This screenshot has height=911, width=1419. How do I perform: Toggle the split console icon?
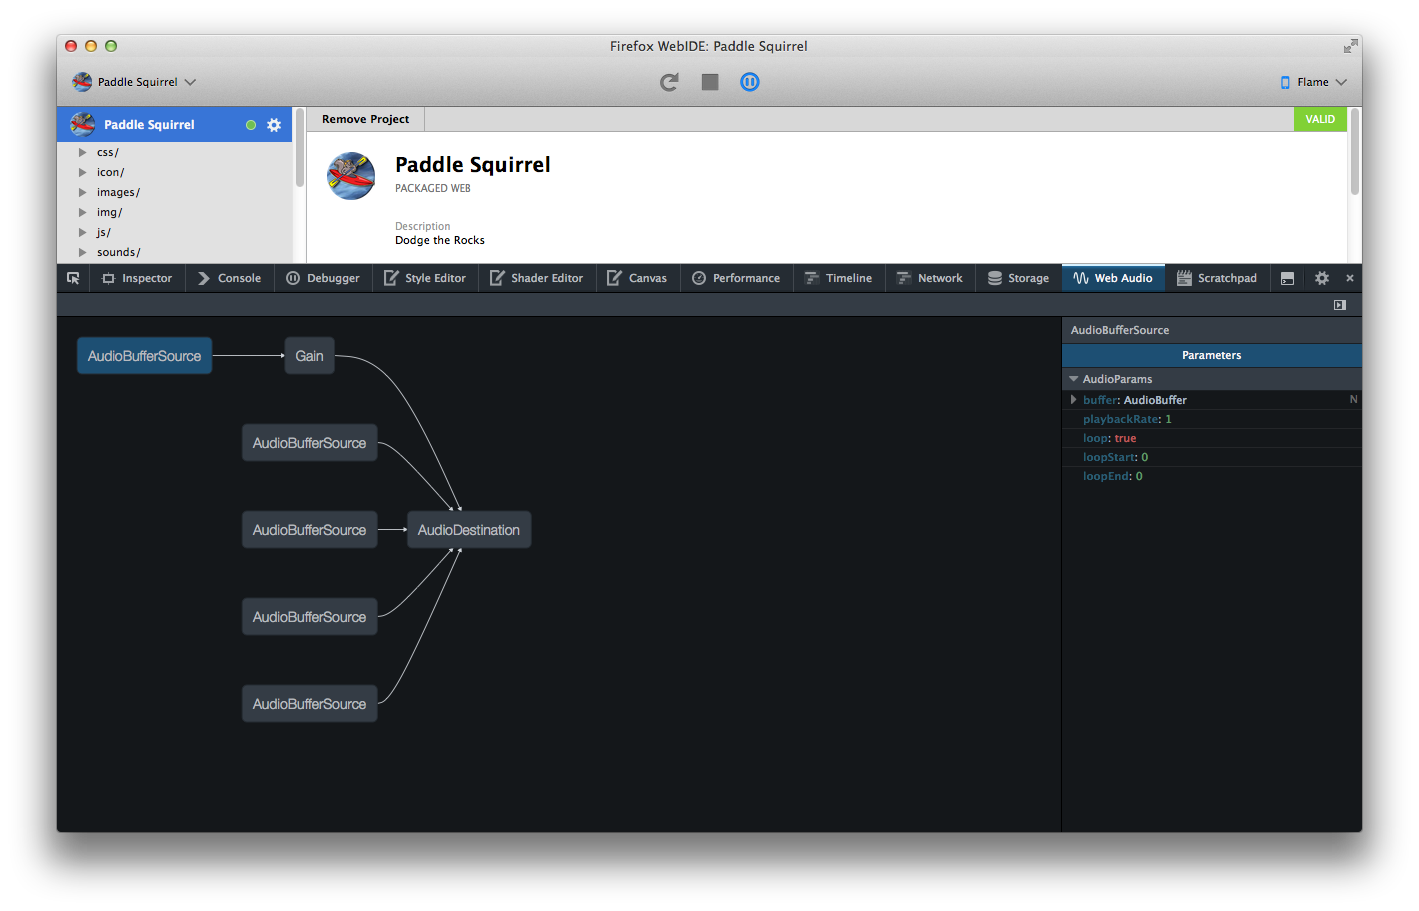tap(1287, 278)
